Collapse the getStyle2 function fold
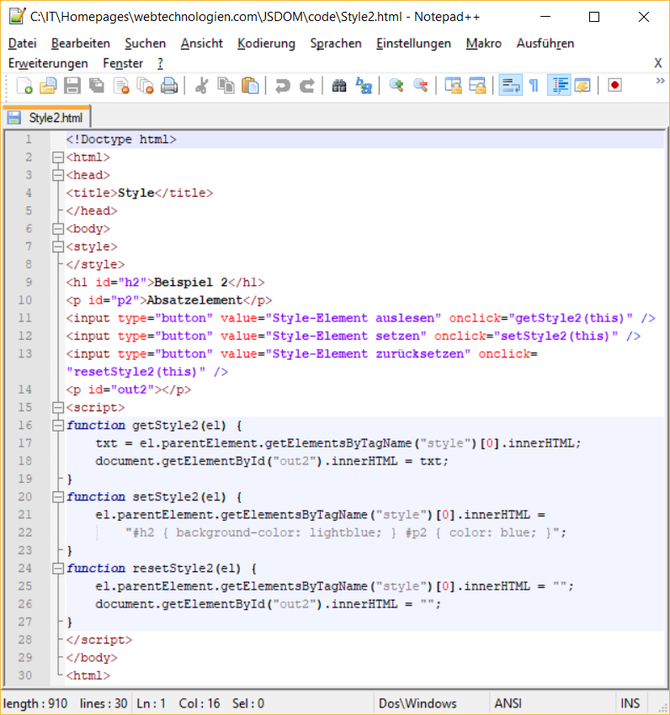This screenshot has height=715, width=670. pos(57,425)
